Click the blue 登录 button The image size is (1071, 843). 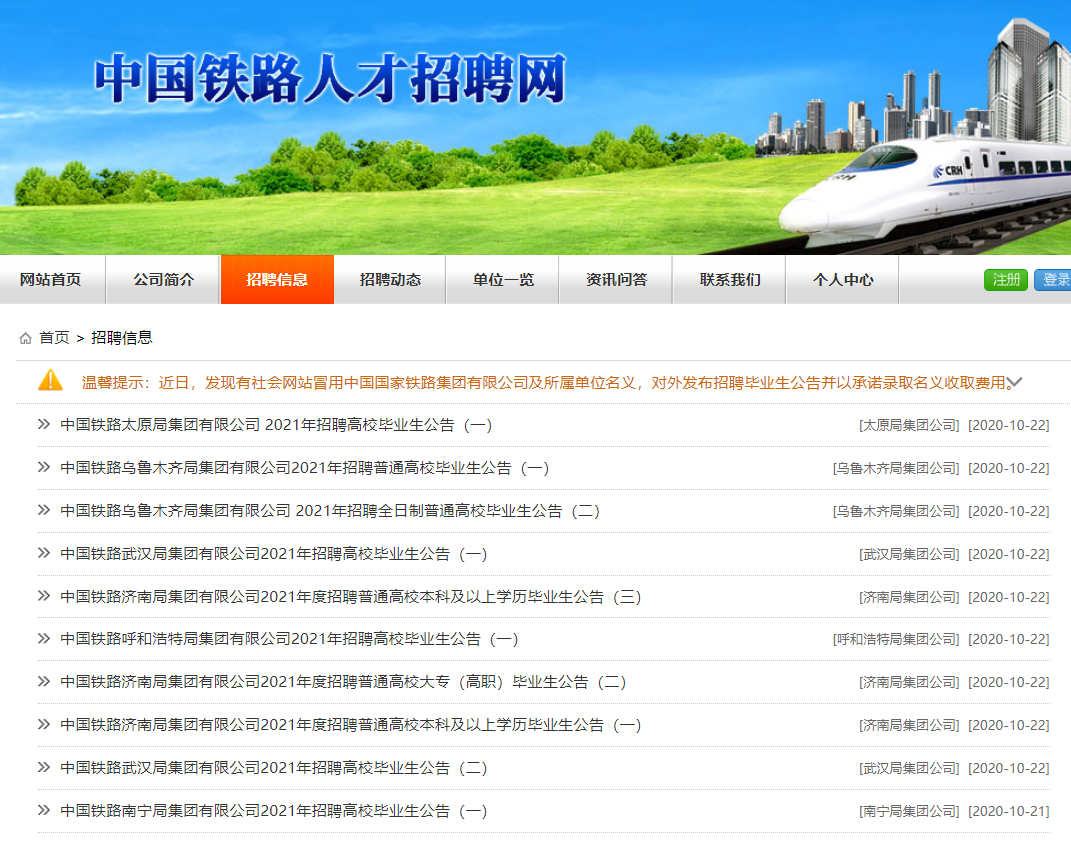pos(1053,279)
